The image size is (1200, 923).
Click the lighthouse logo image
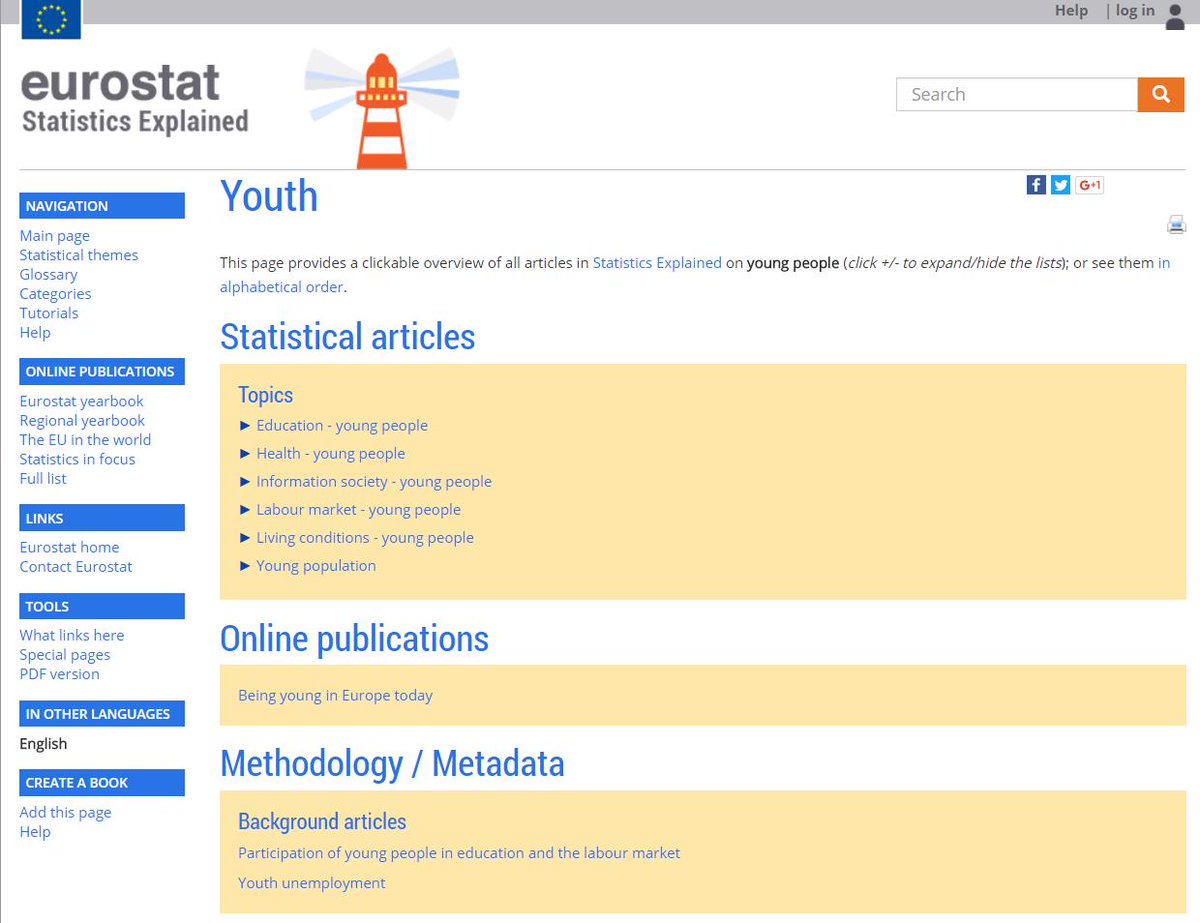click(x=382, y=110)
